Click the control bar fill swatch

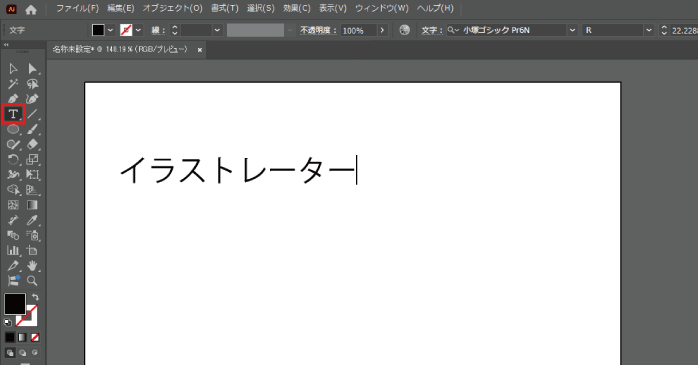[x=98, y=30]
